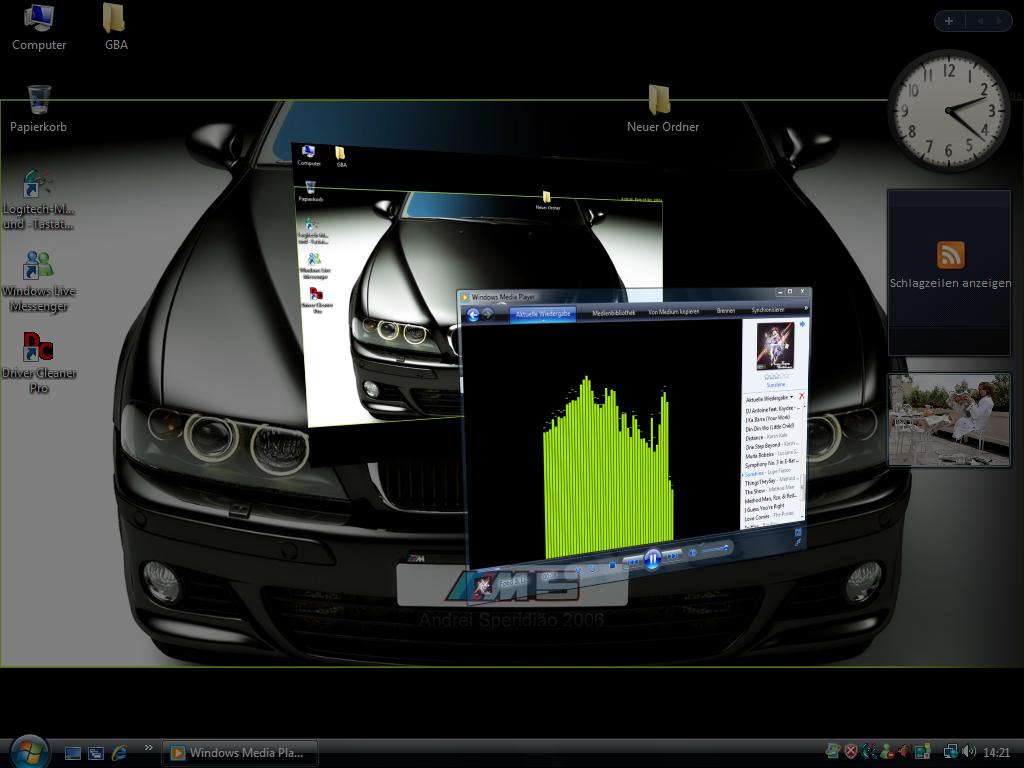Screen dimensions: 1024x768
Task: Click the Show Desktop quick launch icon
Action: point(73,752)
